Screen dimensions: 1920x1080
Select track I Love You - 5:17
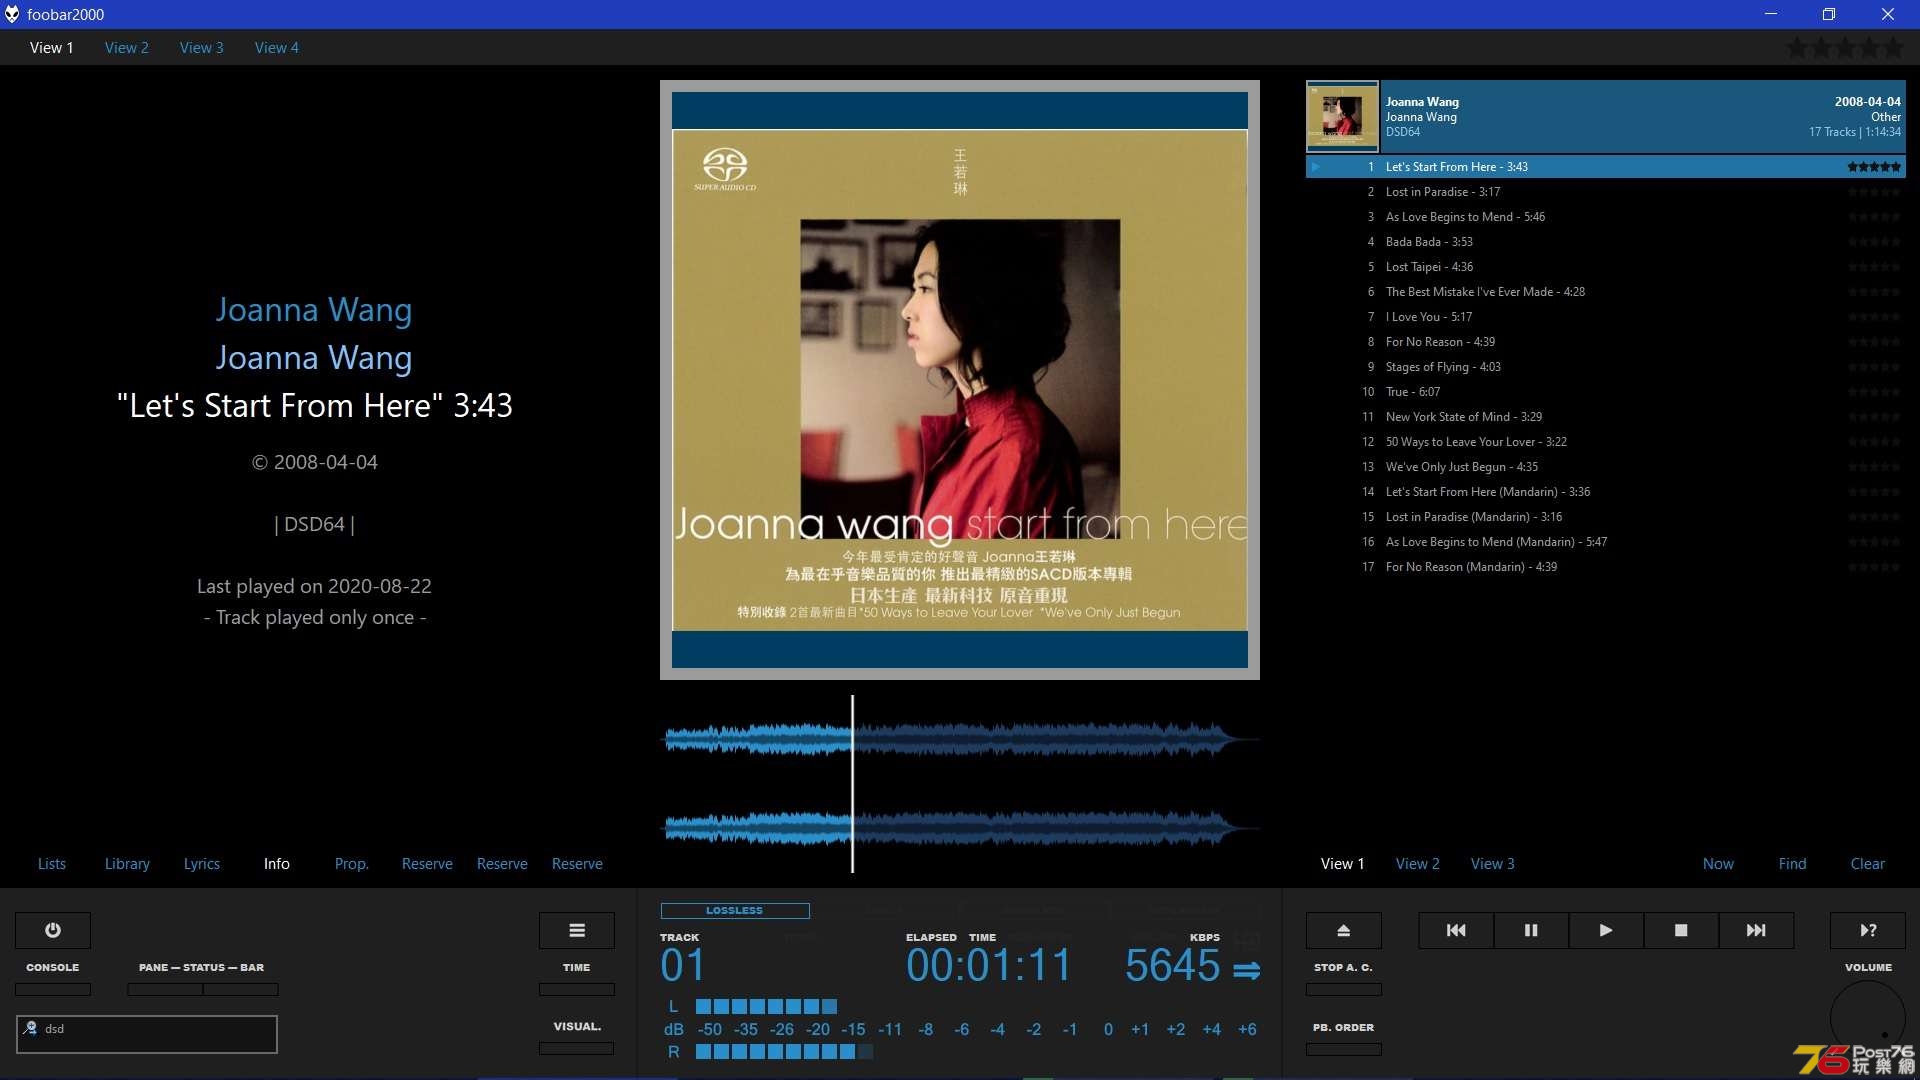(x=1606, y=317)
